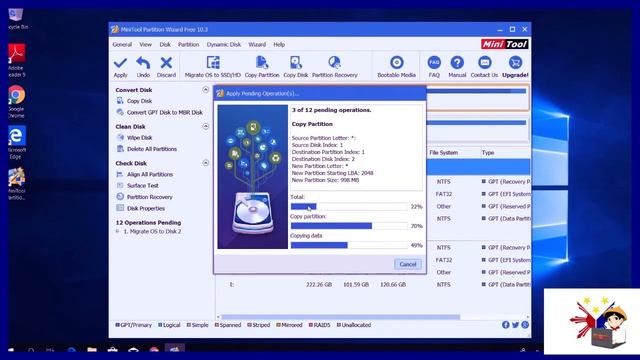Click the Undo arrow icon

pyautogui.click(x=143, y=63)
